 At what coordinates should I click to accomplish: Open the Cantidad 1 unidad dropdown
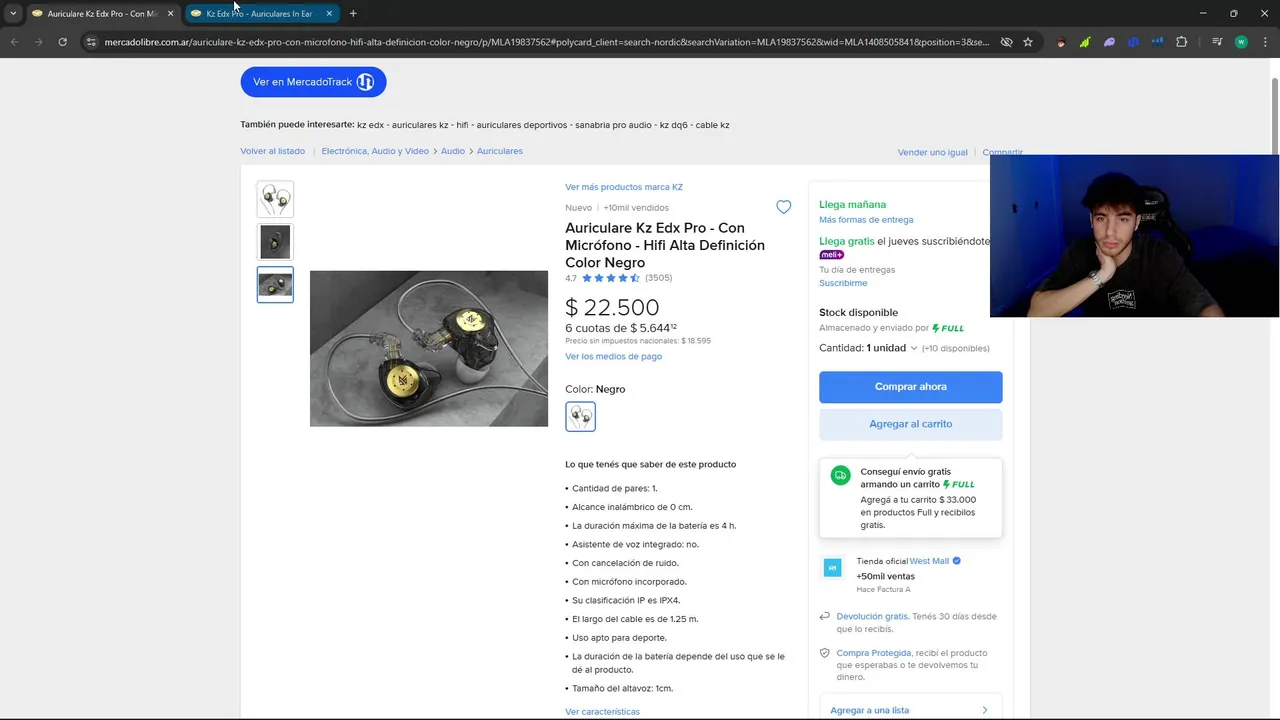tap(868, 348)
